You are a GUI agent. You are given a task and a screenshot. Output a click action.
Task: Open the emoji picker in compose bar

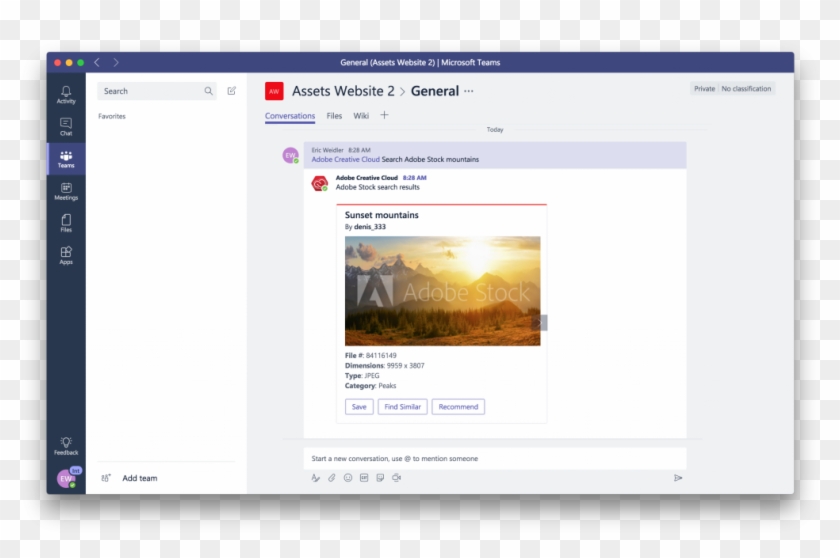(348, 478)
